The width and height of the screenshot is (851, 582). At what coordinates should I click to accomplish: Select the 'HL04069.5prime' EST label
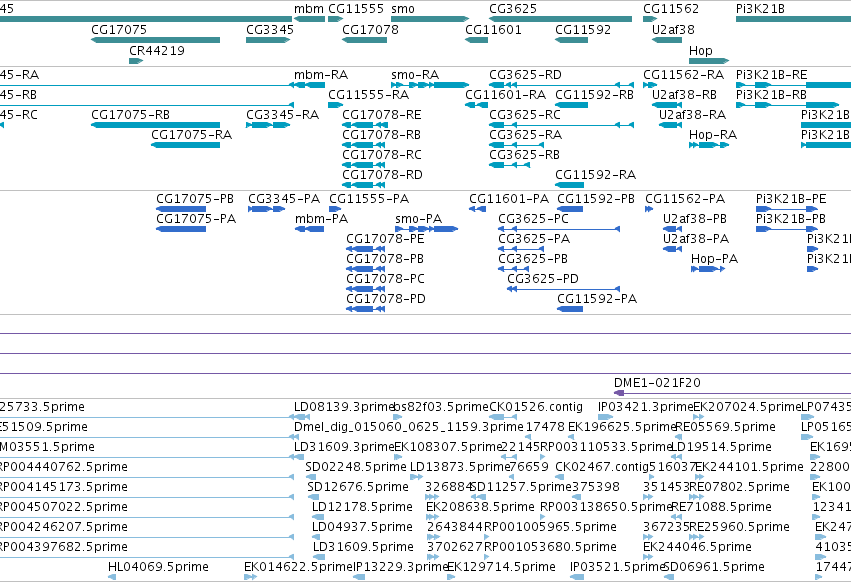coord(158,567)
